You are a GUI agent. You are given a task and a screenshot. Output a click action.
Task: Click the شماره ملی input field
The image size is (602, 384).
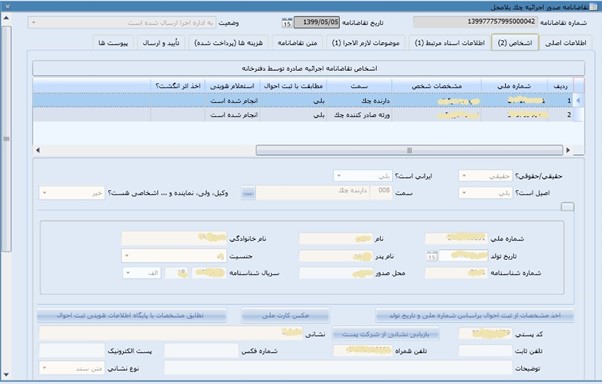[456, 238]
